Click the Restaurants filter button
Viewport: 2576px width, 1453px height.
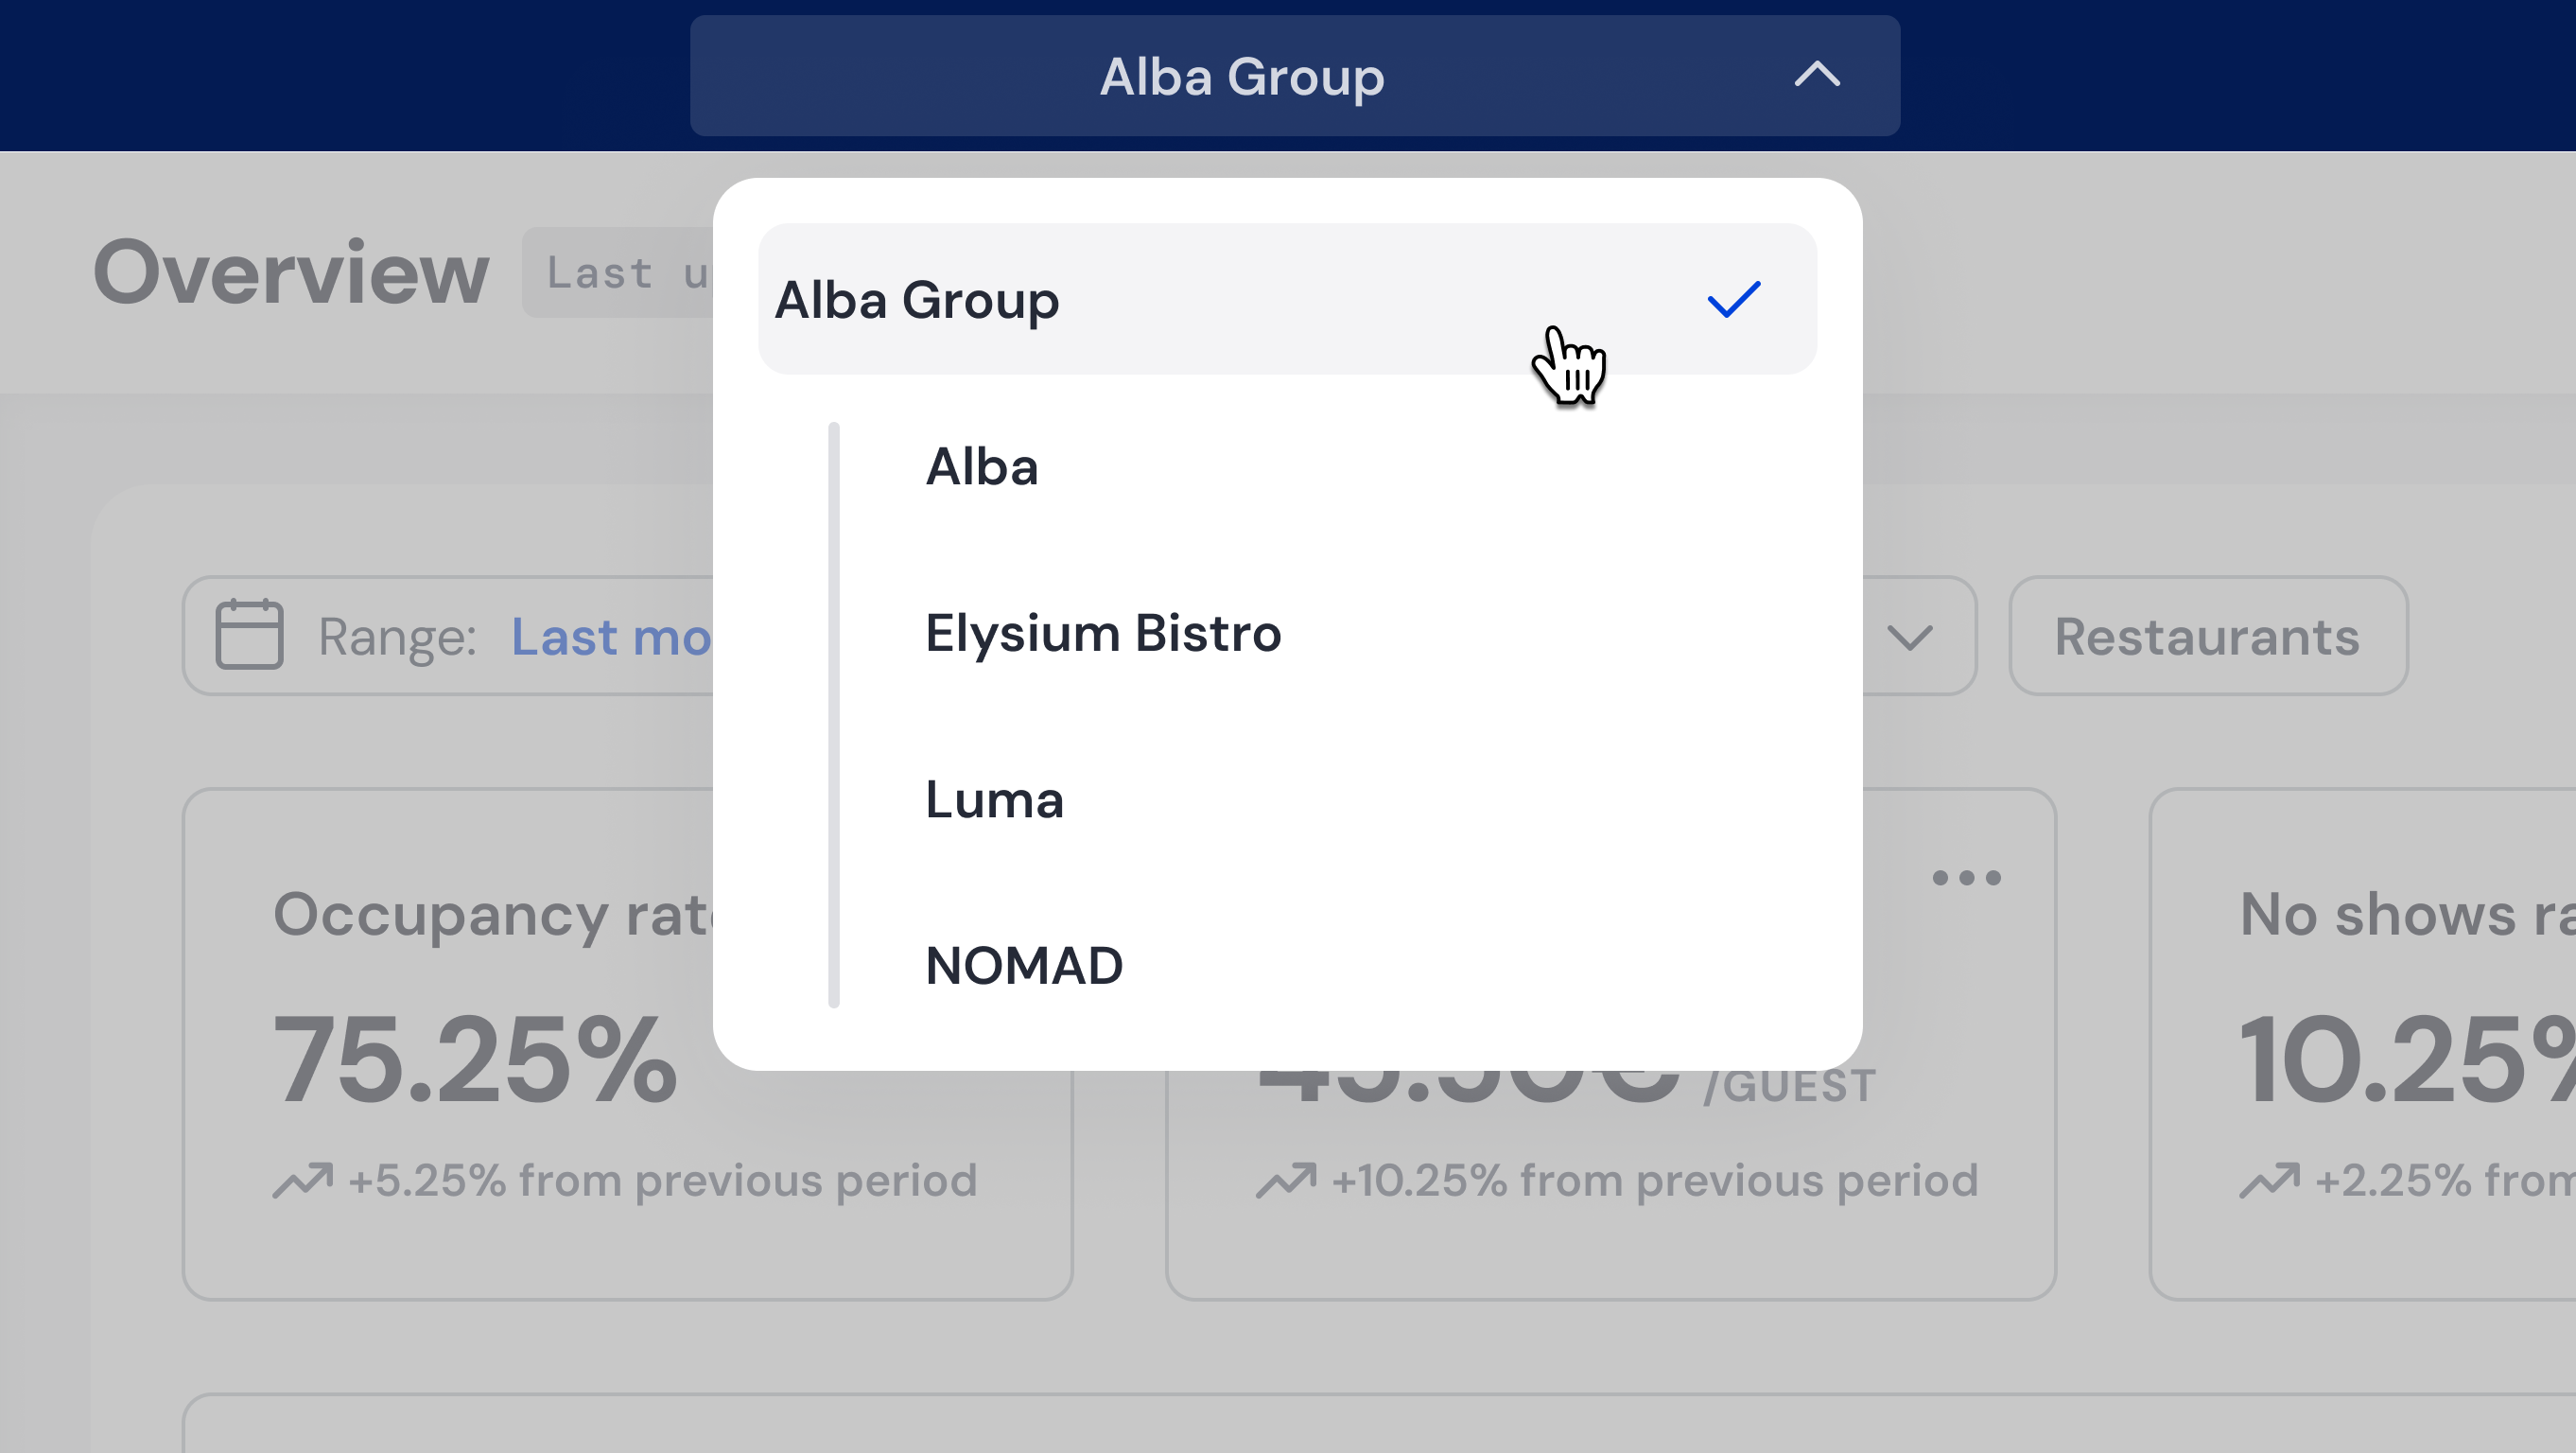click(2208, 635)
